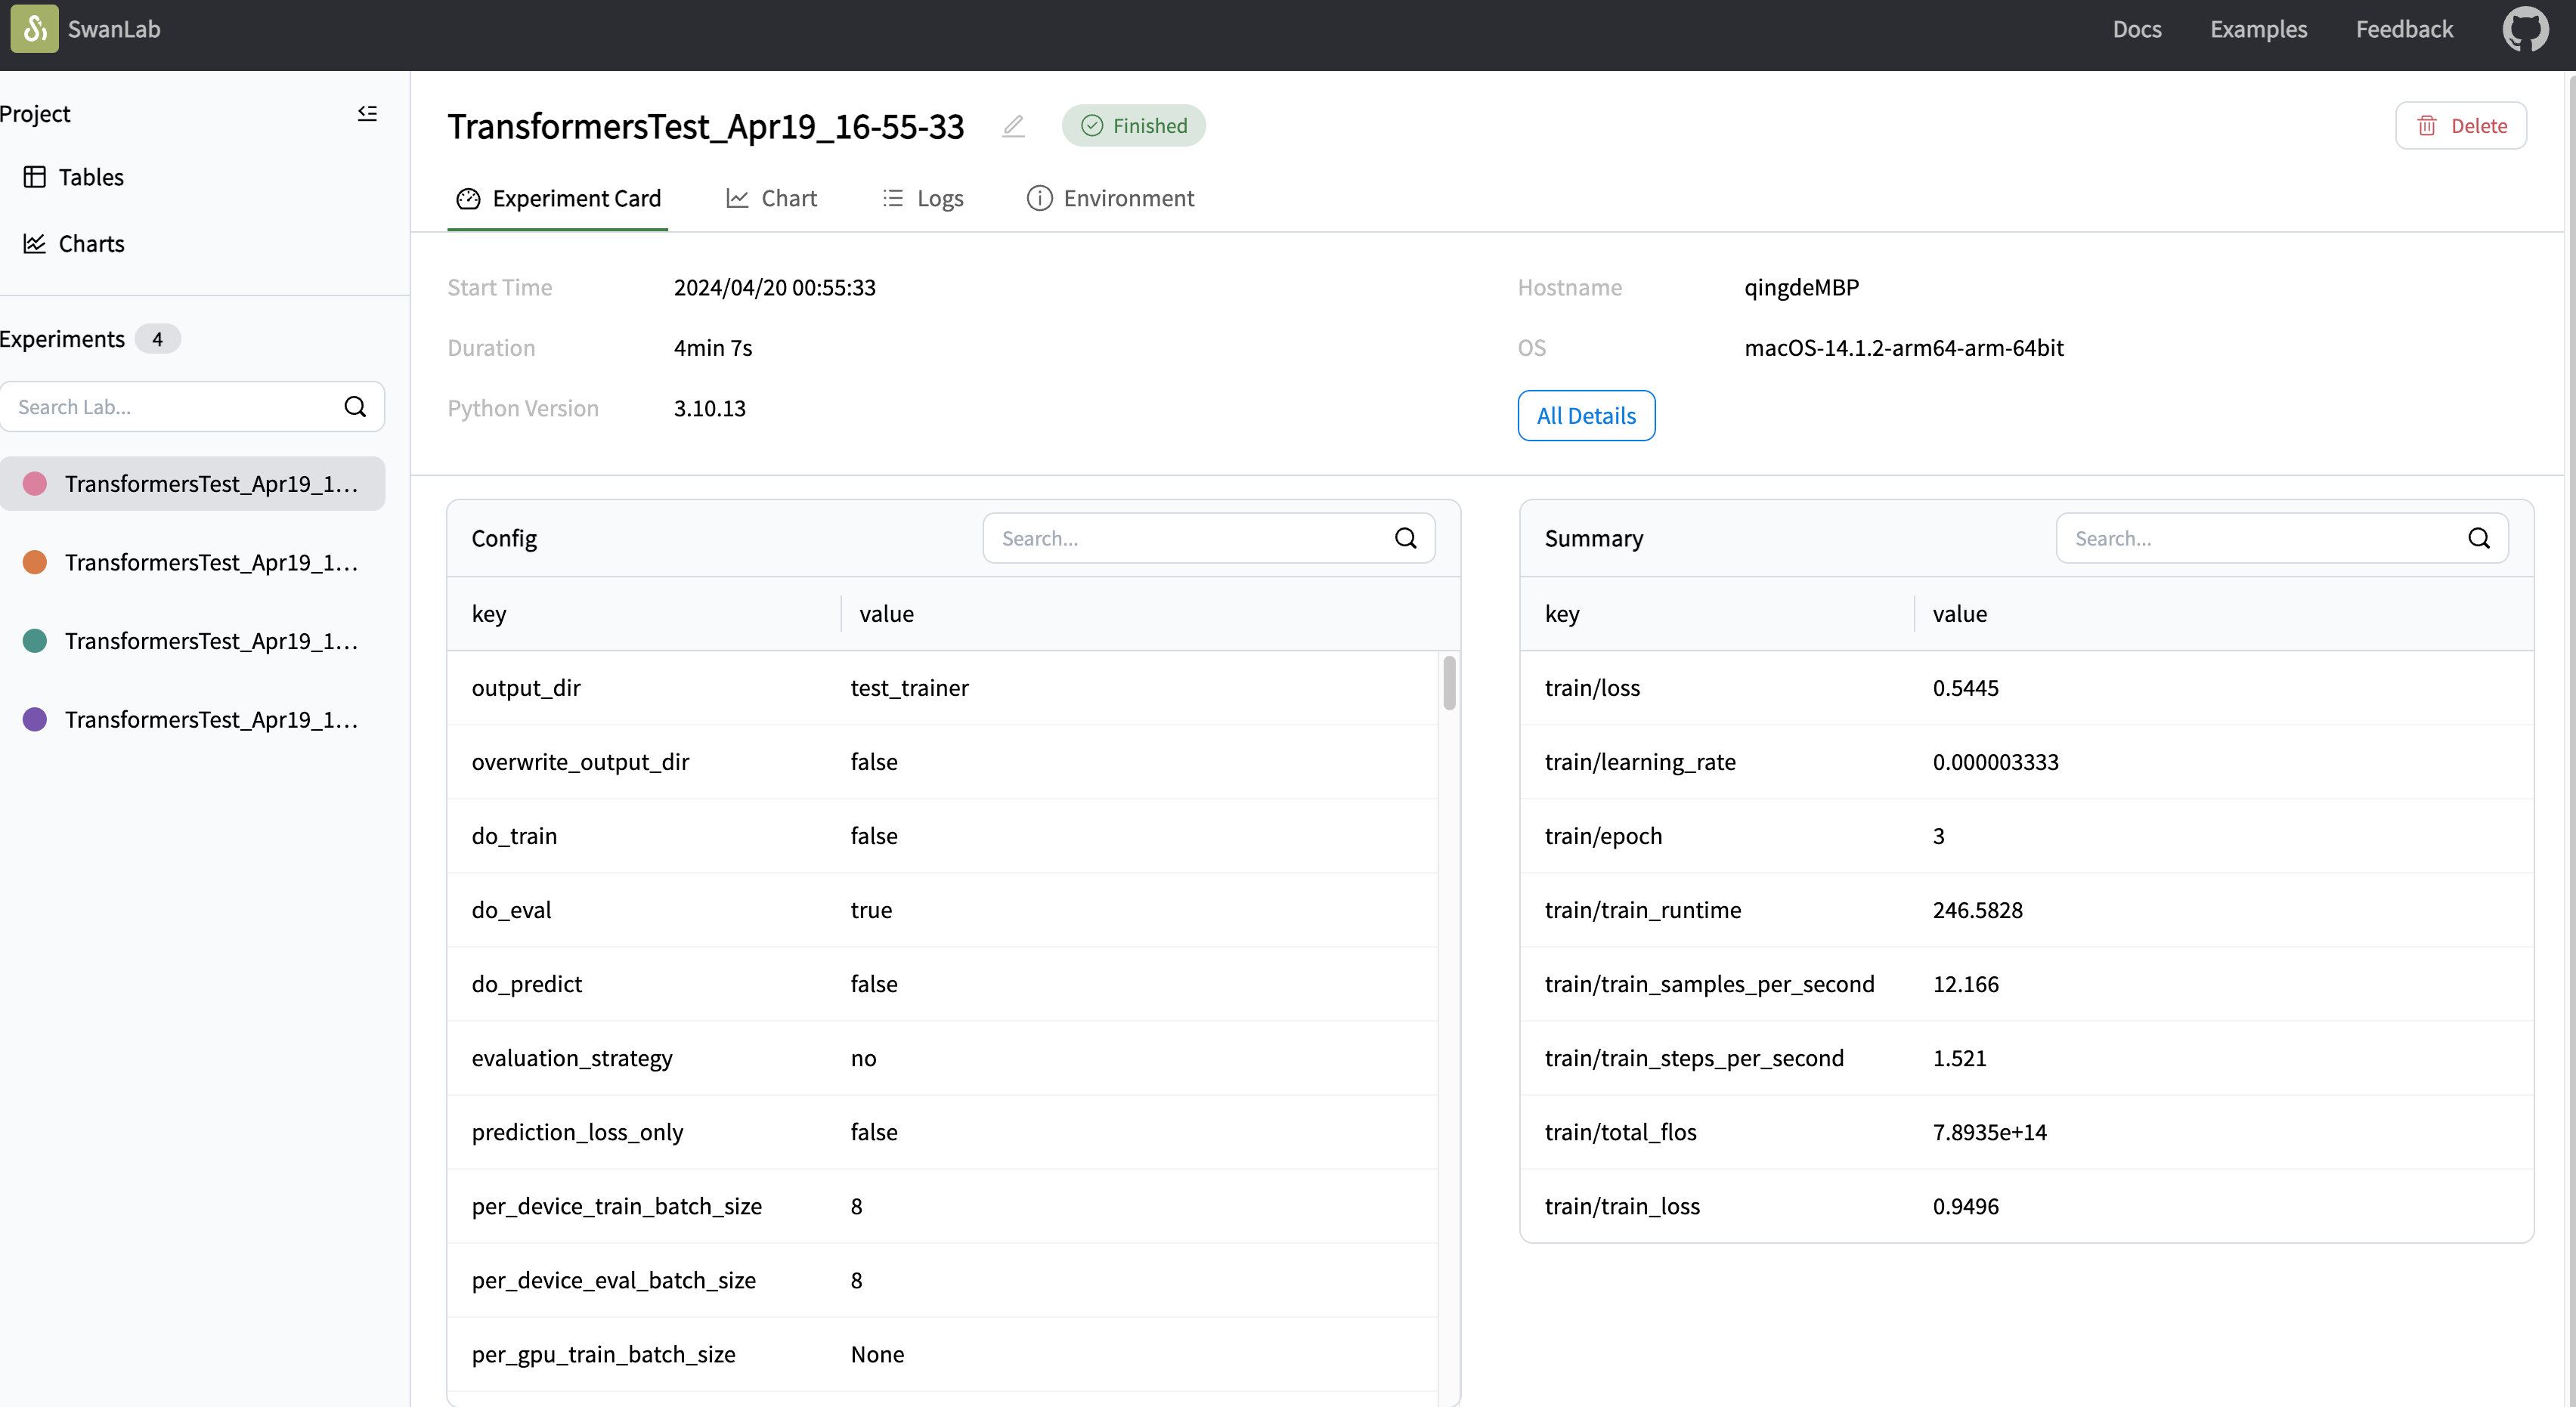Image resolution: width=2576 pixels, height=1407 pixels.
Task: Focus the Config search field
Action: 1208,539
